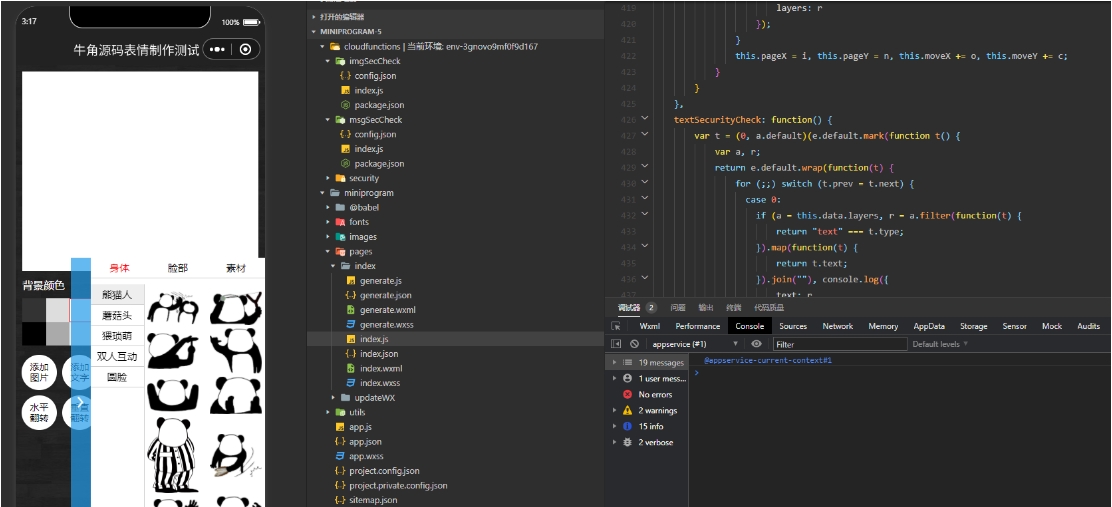
Task: Open the mini program capsule three-dots menu
Action: click(218, 50)
